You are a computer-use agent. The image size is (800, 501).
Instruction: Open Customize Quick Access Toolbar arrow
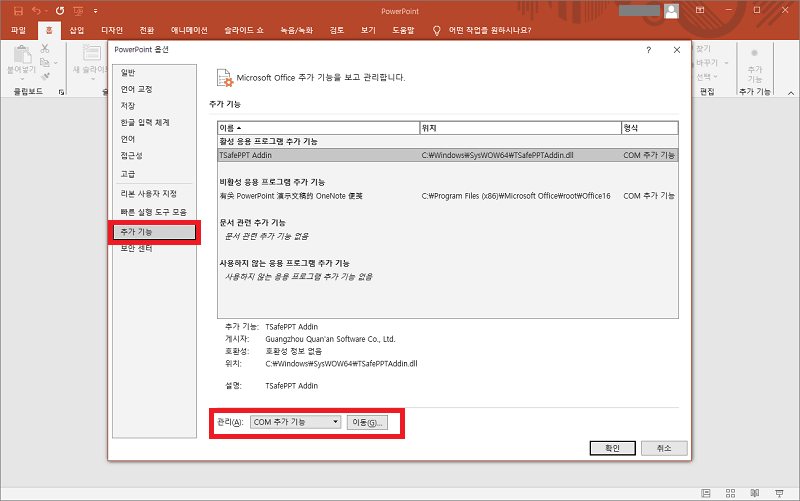pos(95,11)
